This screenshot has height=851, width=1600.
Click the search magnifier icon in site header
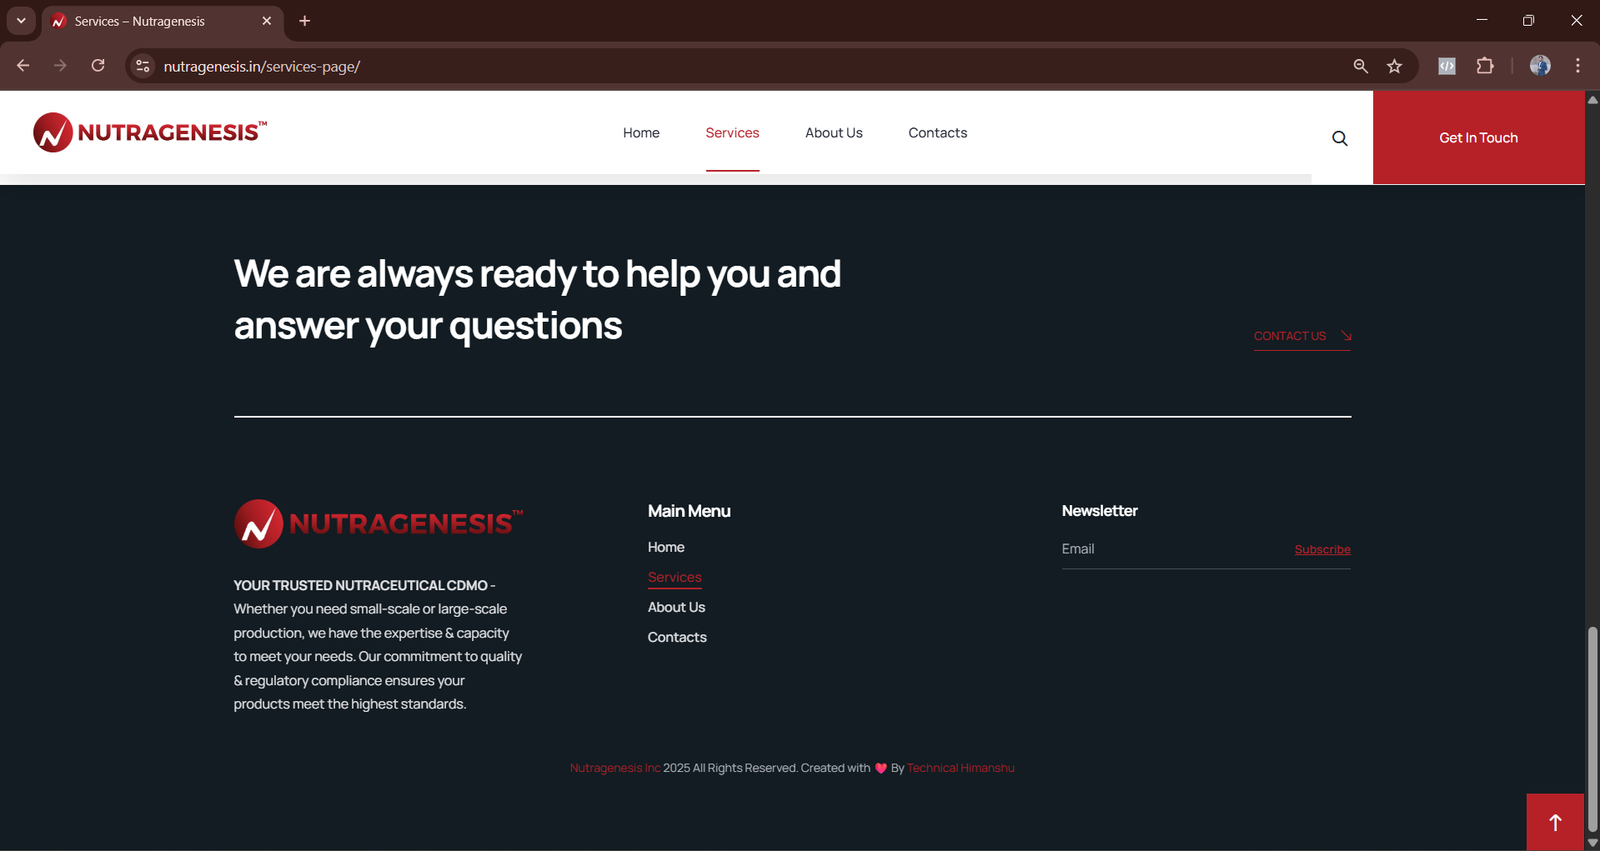click(1339, 138)
